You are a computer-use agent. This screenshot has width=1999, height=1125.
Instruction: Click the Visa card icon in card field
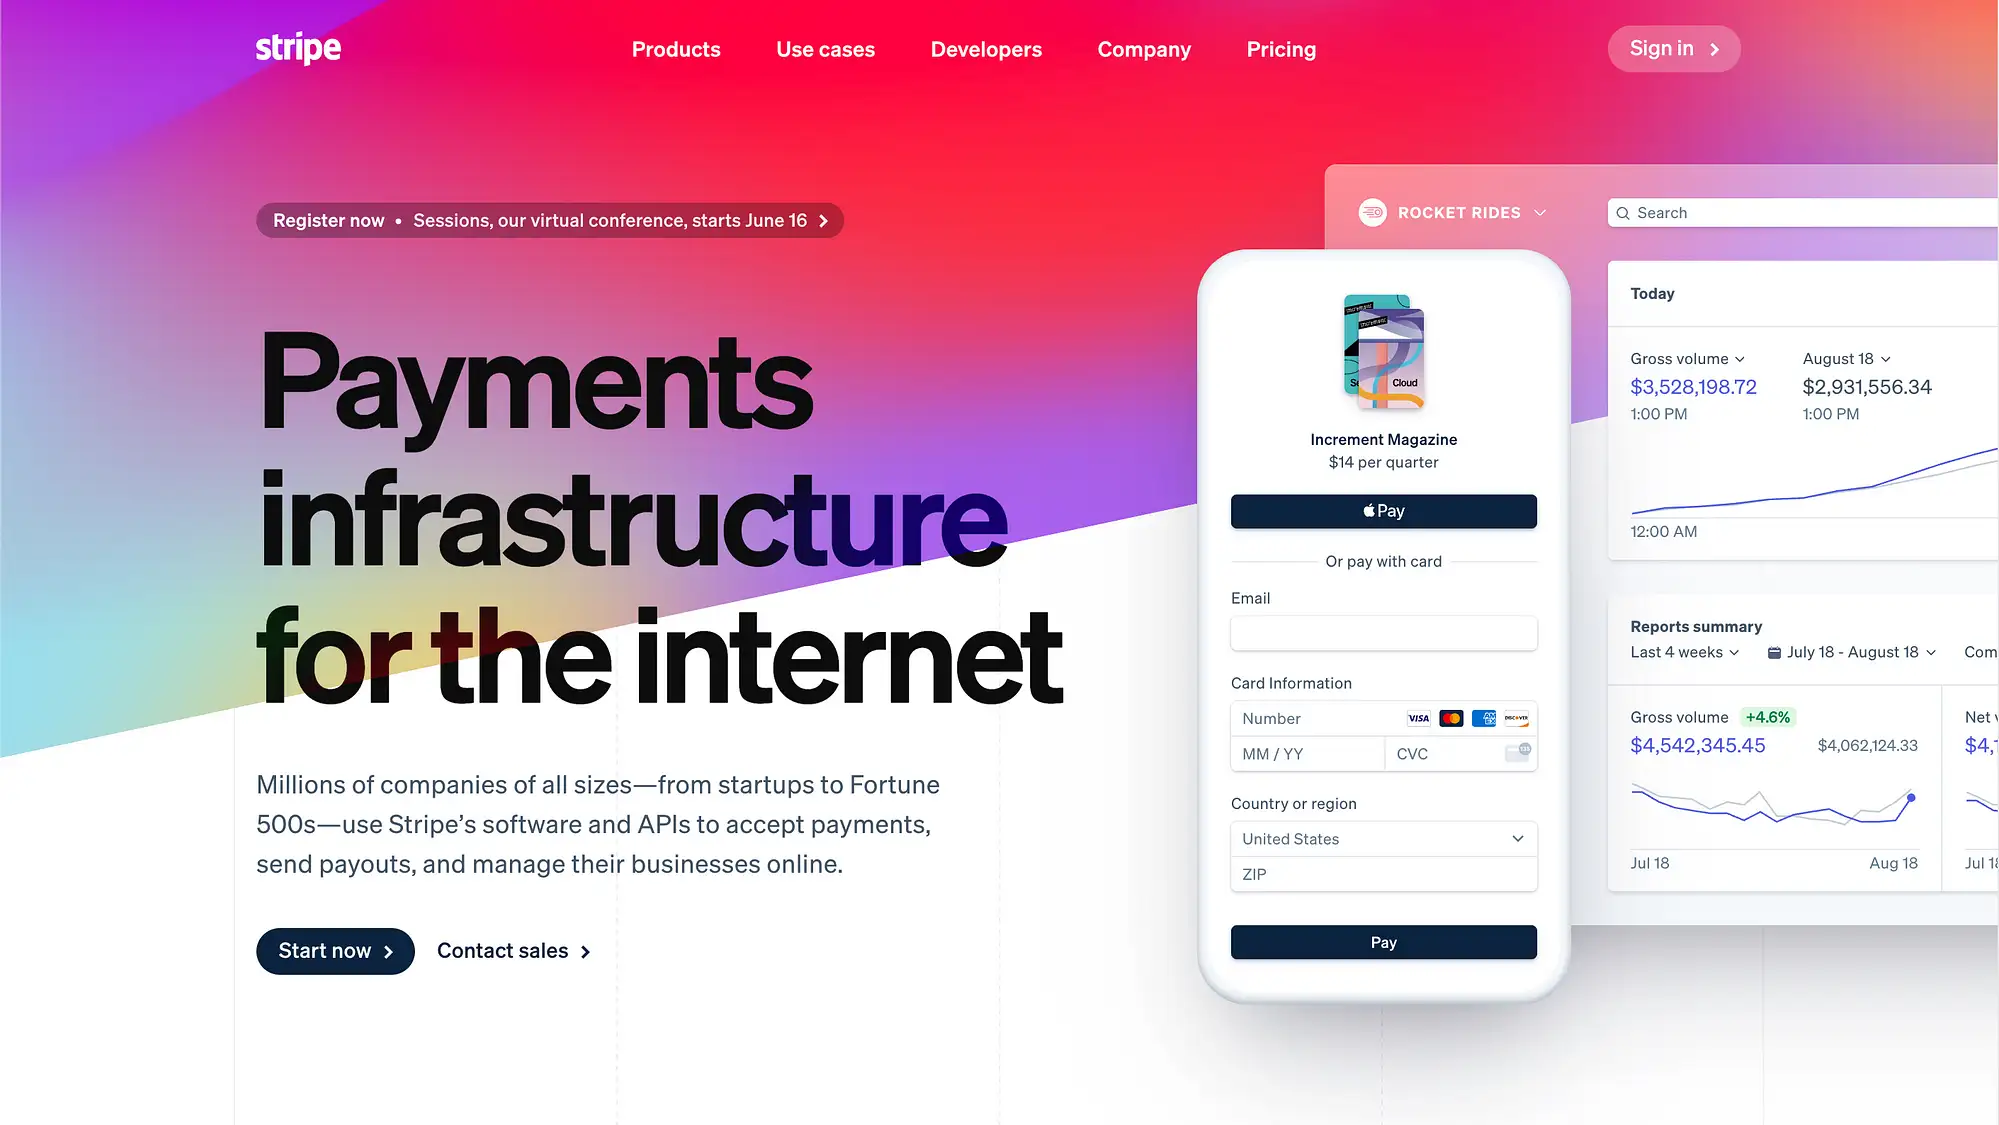coord(1418,717)
